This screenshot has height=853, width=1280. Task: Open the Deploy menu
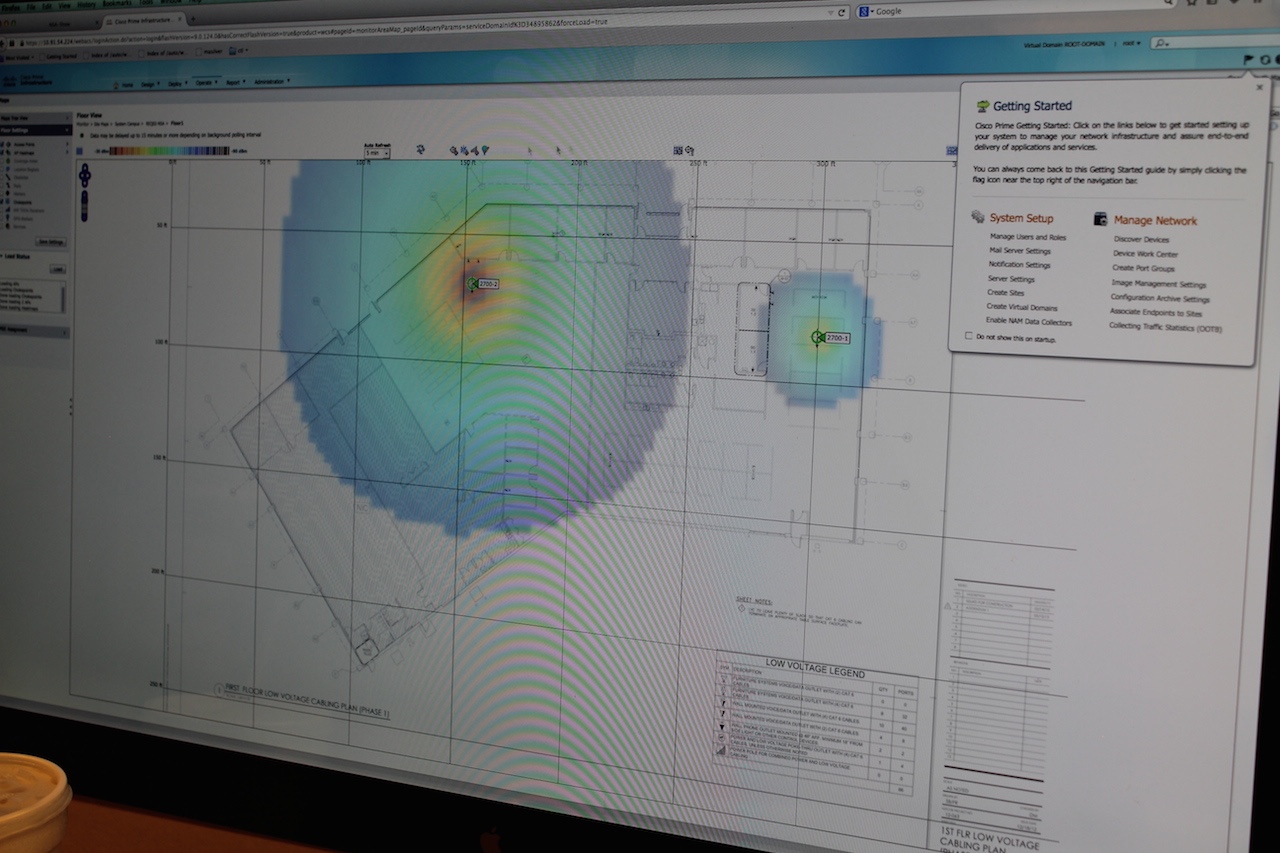[x=178, y=83]
